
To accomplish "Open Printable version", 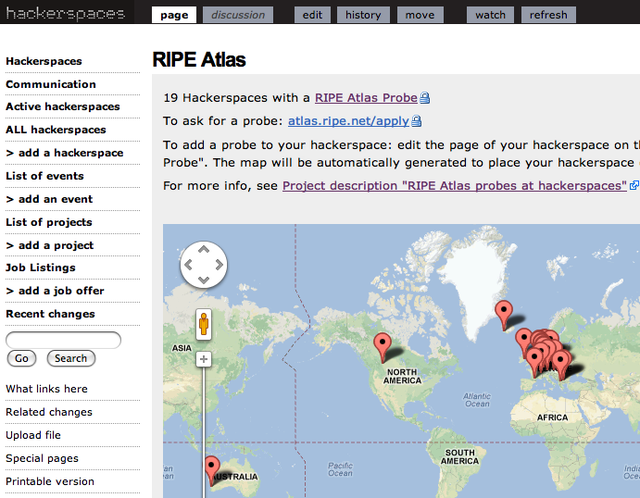I will click(x=50, y=482).
